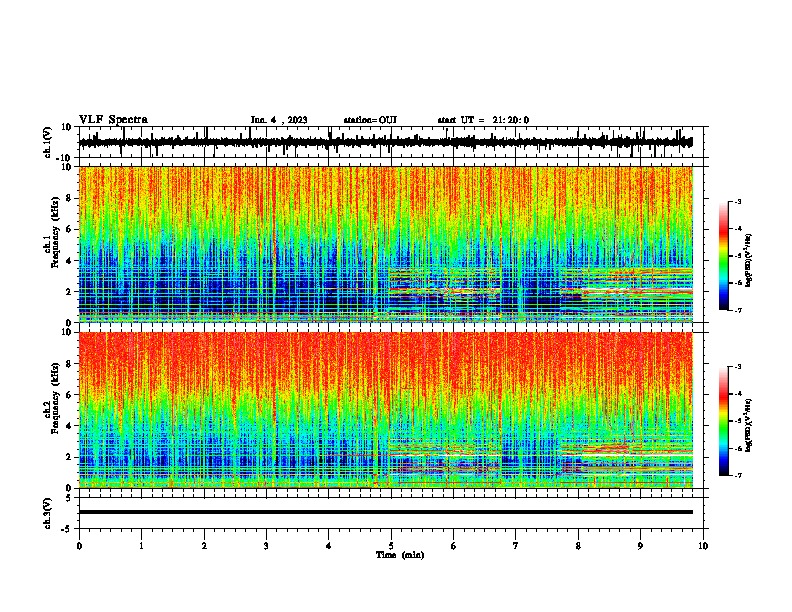
Task: Click the station=OUJ label
Action: [370, 120]
